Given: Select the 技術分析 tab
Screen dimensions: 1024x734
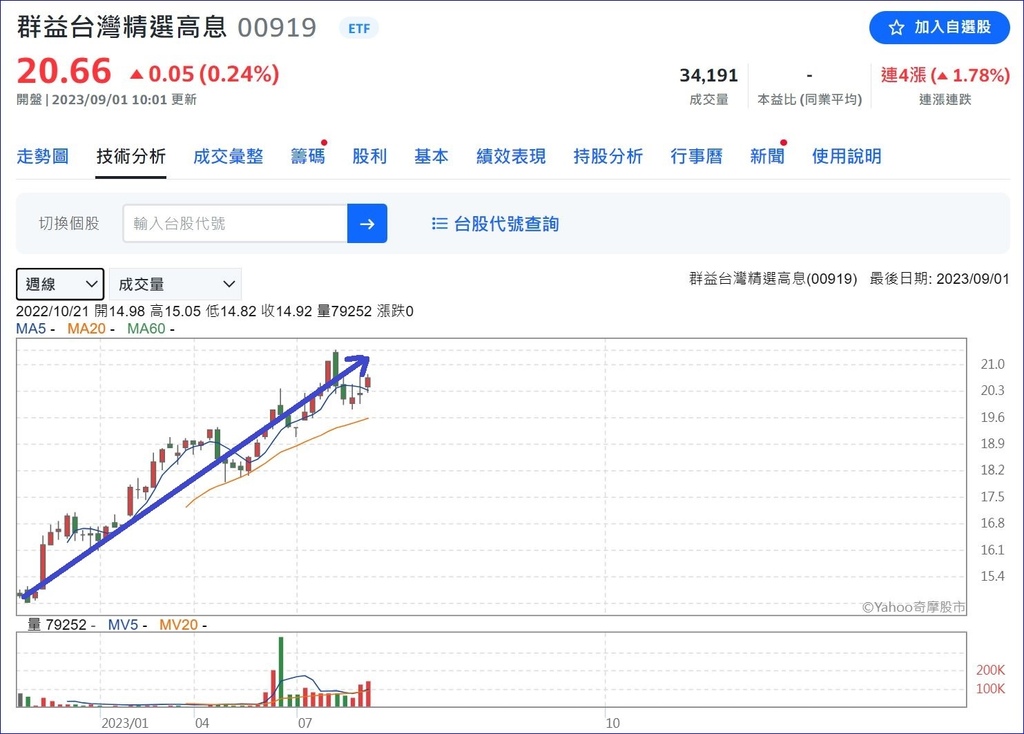Looking at the screenshot, I should pos(131,157).
